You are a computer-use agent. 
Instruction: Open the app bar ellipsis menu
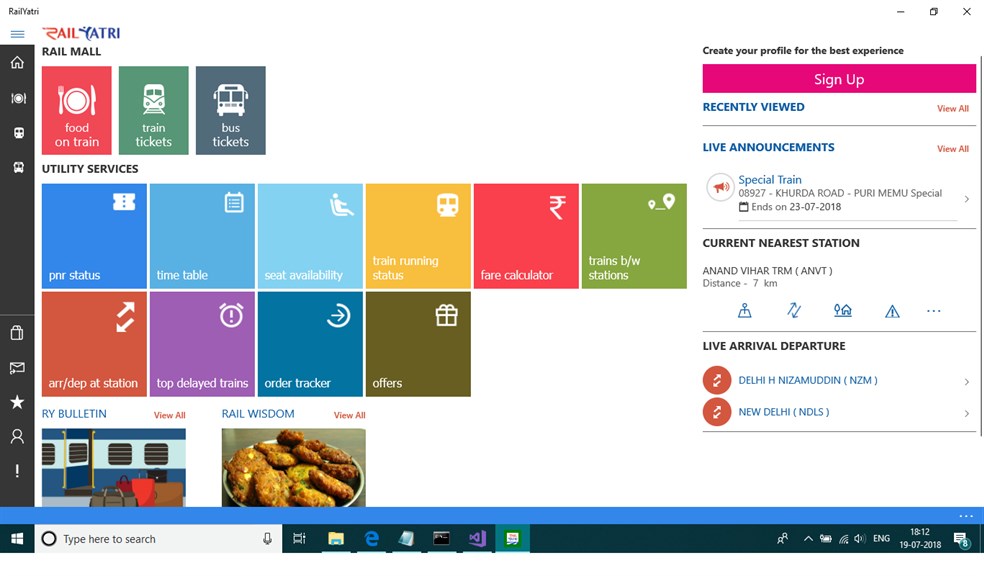(966, 516)
